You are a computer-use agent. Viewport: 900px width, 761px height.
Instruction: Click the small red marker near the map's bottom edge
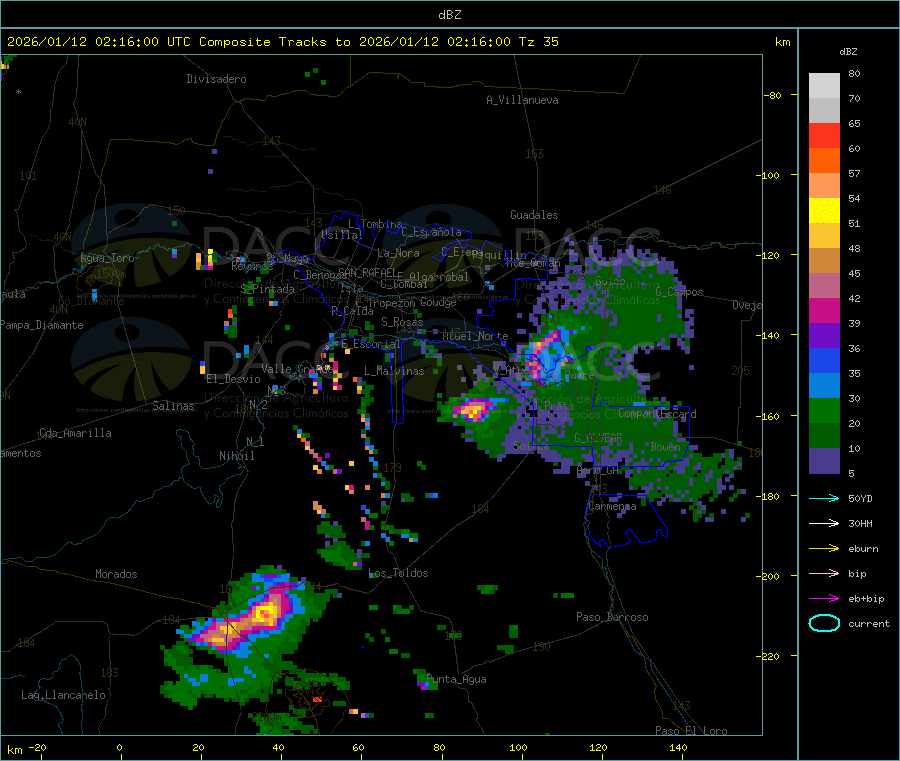click(x=317, y=700)
